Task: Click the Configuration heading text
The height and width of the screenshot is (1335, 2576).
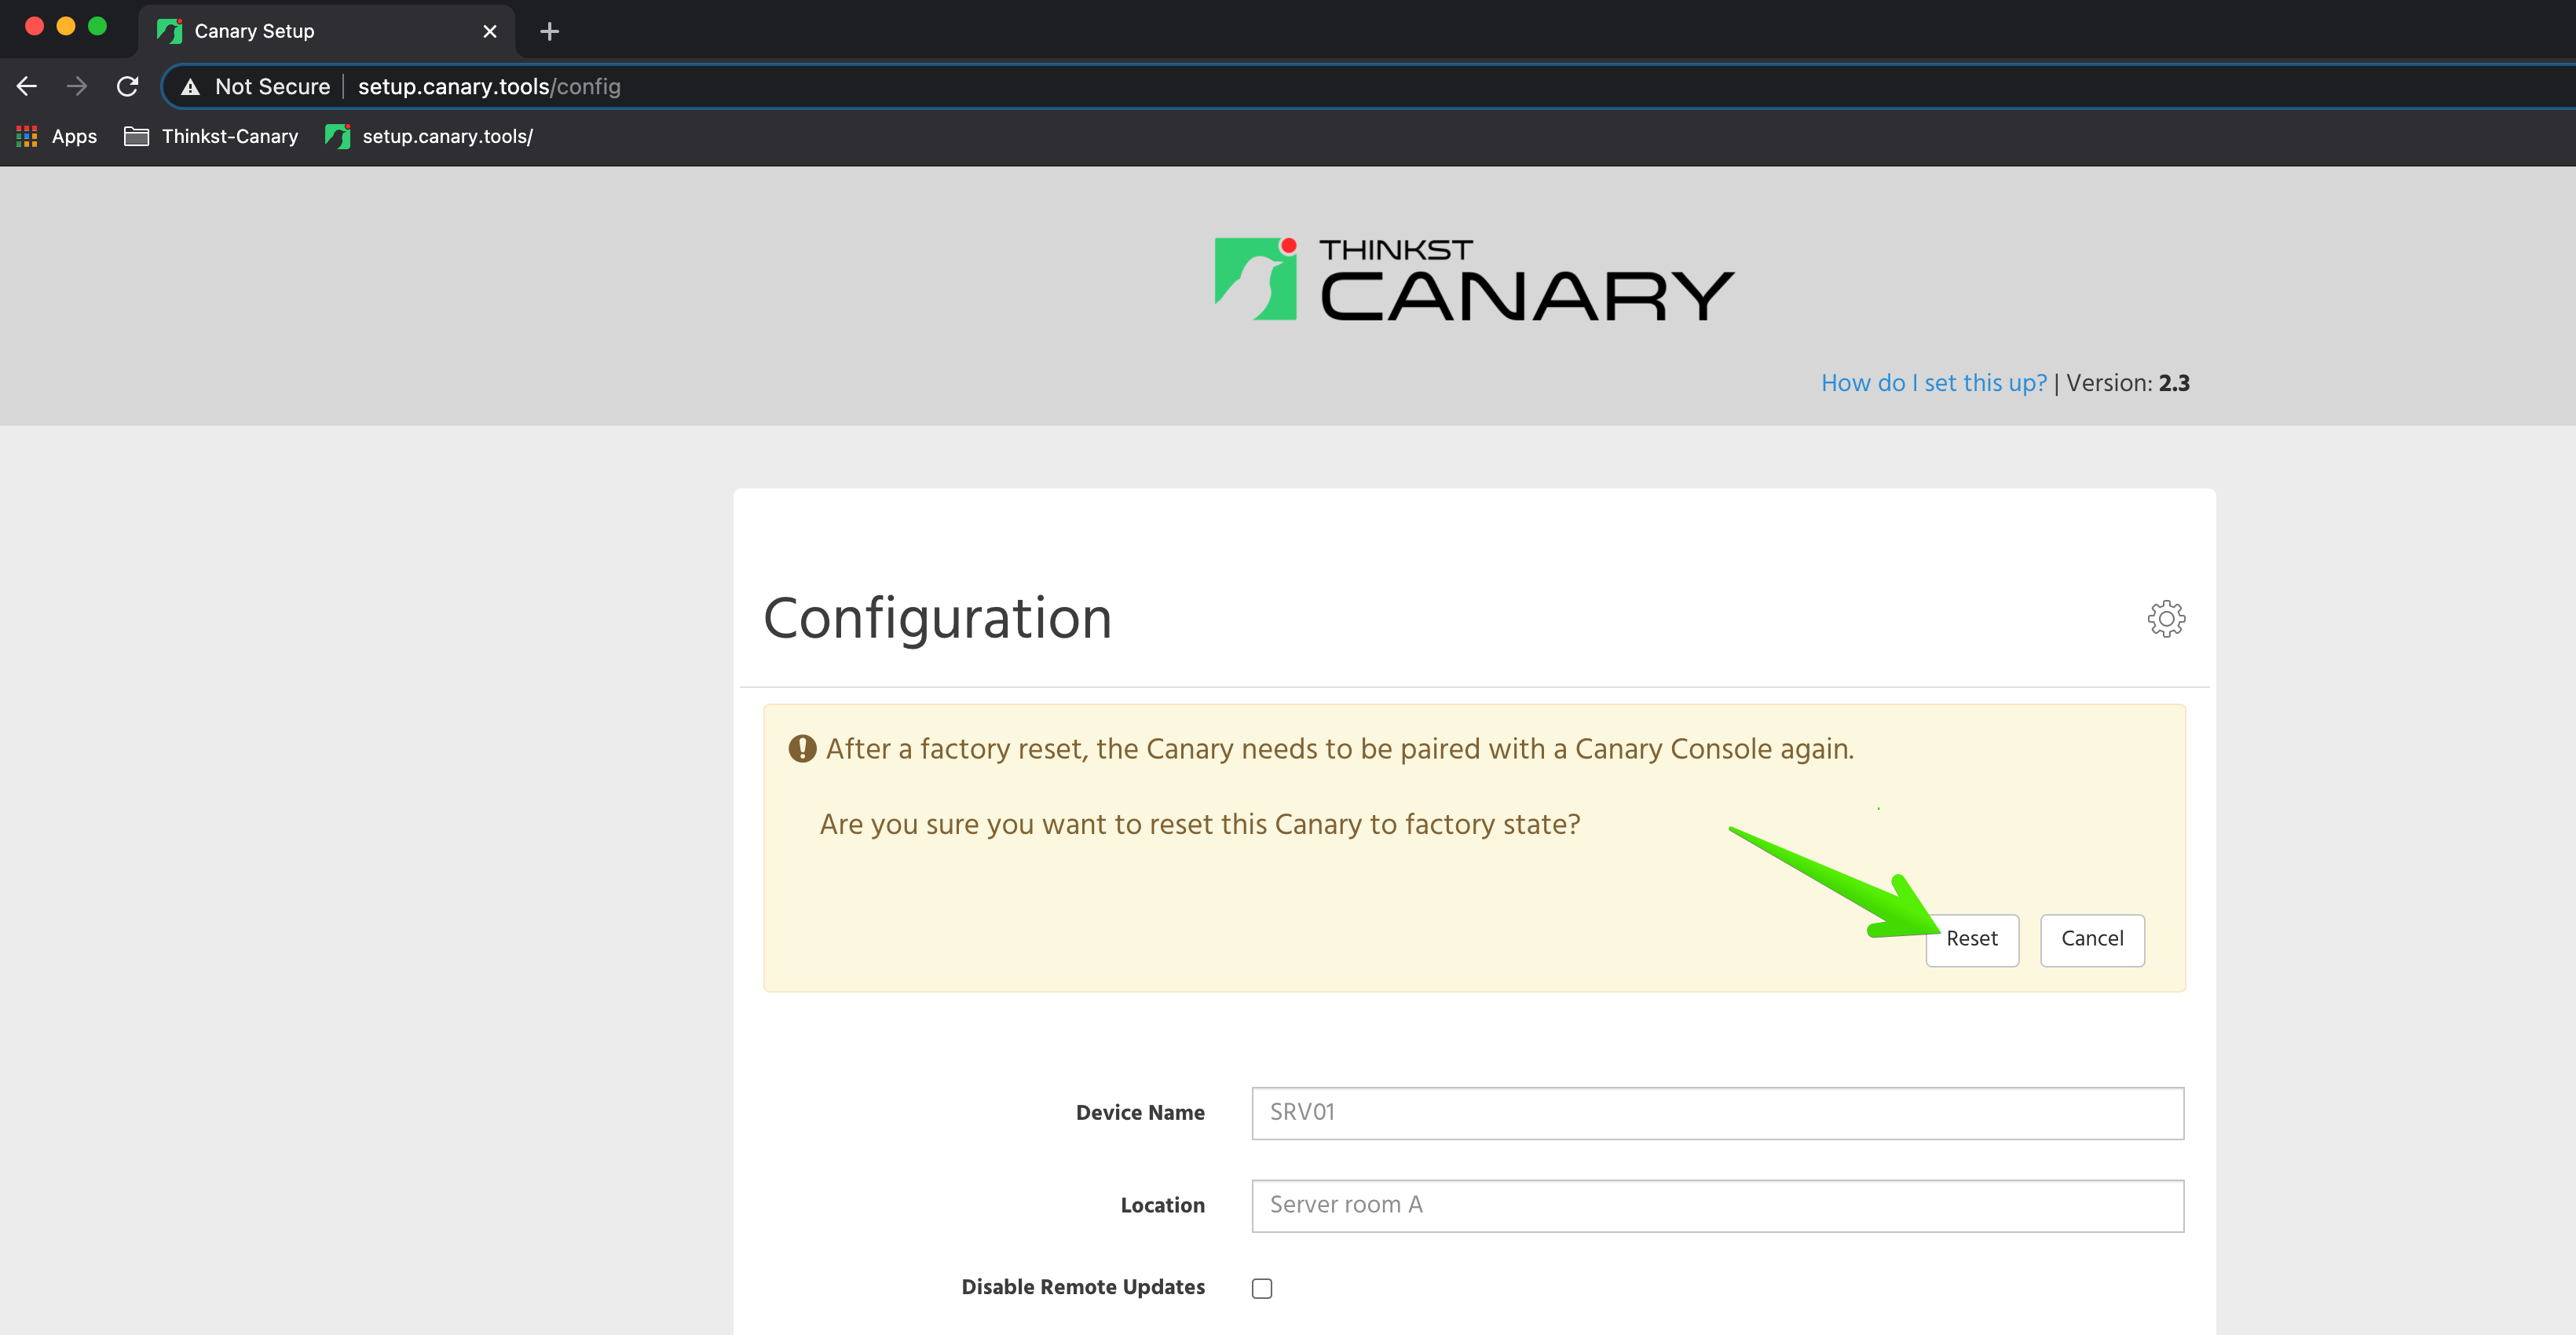Action: [x=937, y=619]
